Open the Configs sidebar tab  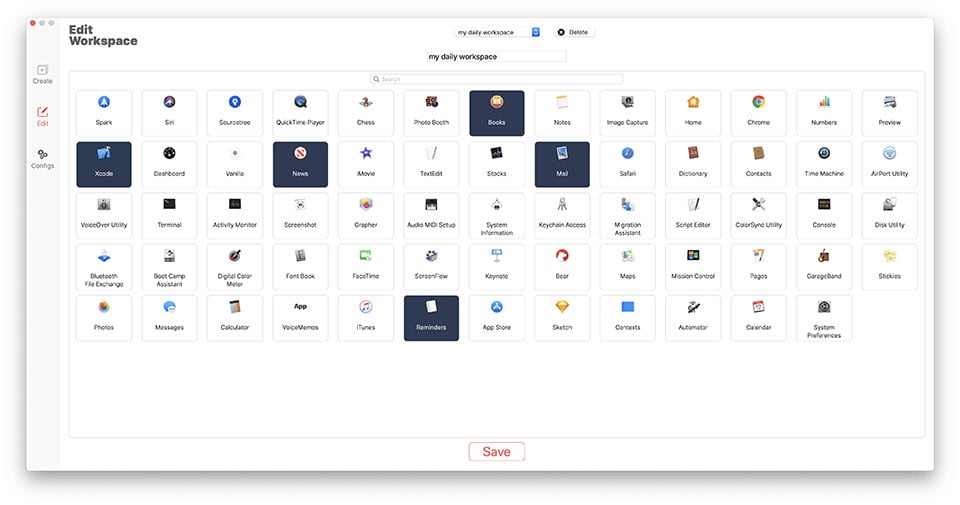click(x=42, y=159)
